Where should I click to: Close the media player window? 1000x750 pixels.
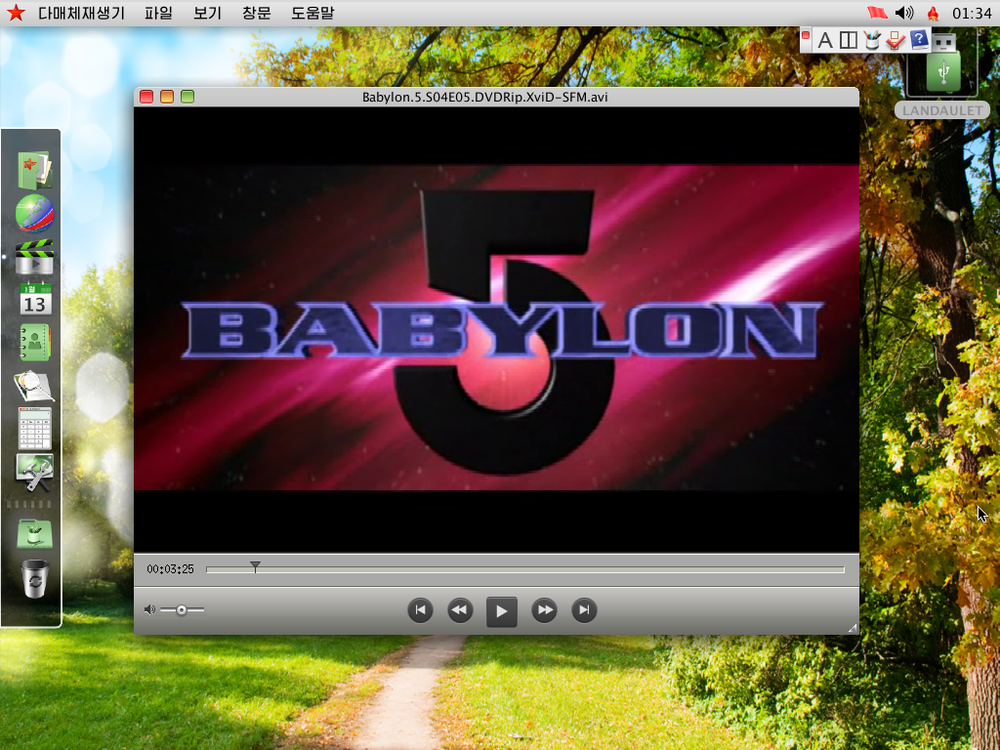(x=146, y=97)
